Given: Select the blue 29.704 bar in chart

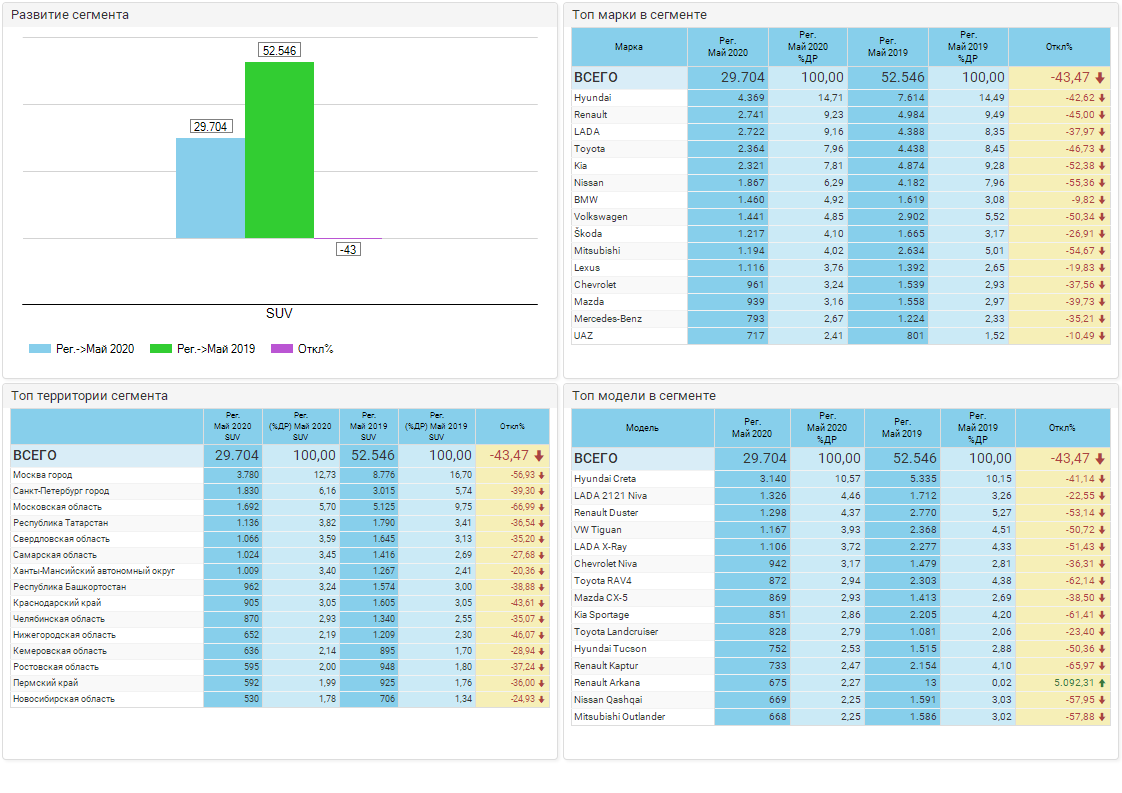Looking at the screenshot, I should click(210, 188).
